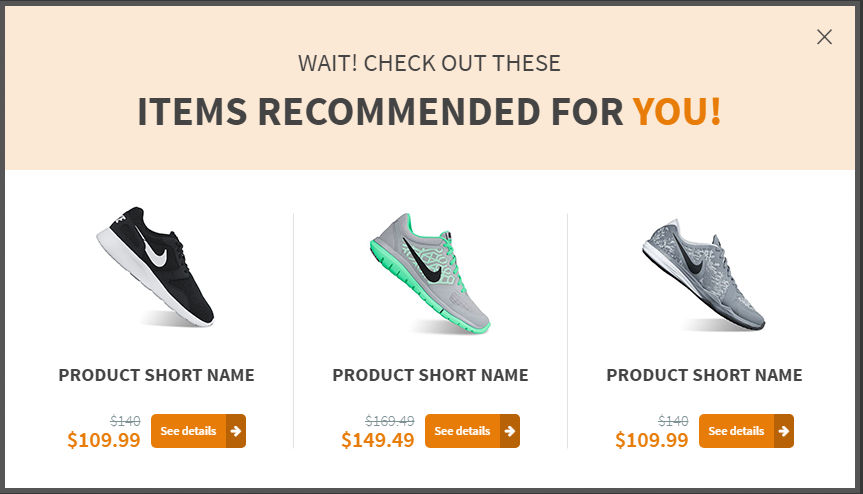Click the $149.49 sale price
The image size is (863, 494).
pos(378,440)
